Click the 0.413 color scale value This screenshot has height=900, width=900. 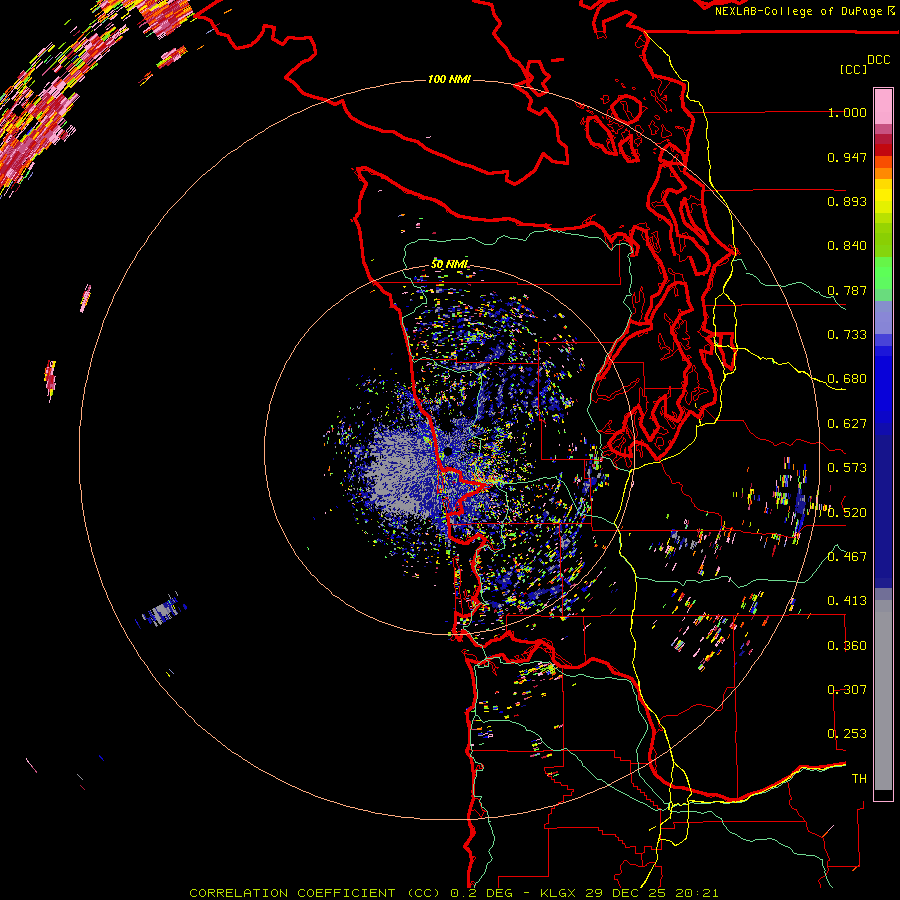[847, 601]
